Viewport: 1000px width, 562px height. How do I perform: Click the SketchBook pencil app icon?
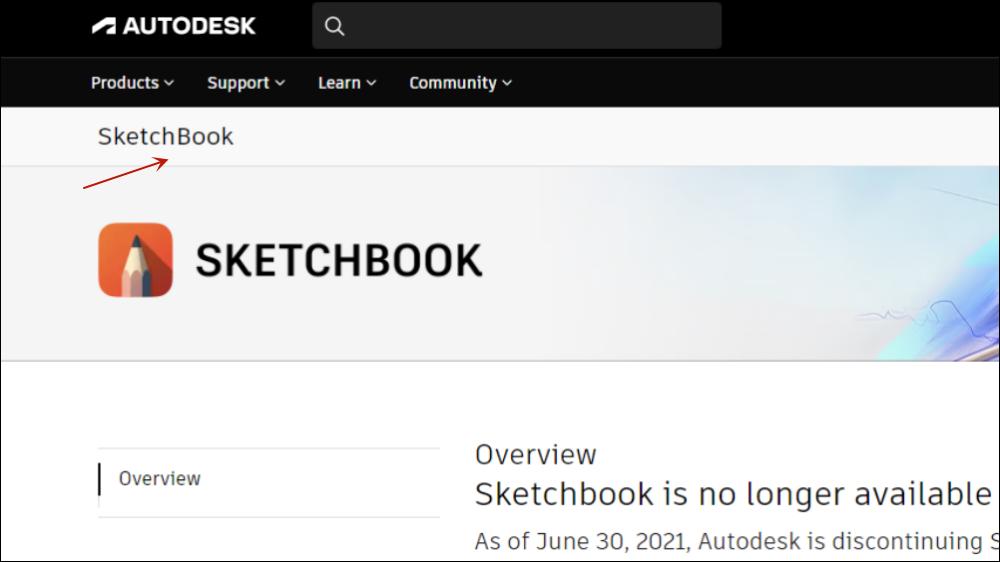tap(135, 260)
